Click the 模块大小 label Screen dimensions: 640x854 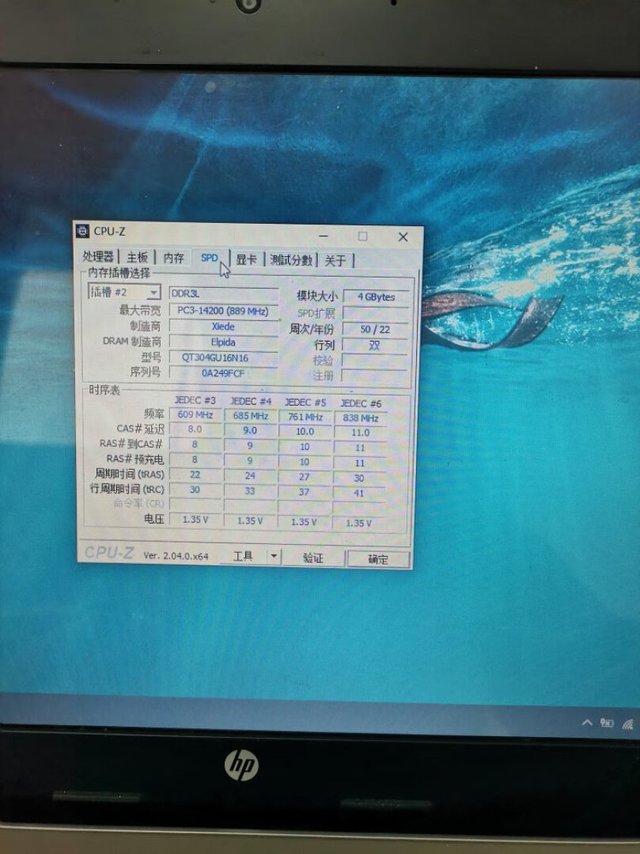[317, 296]
